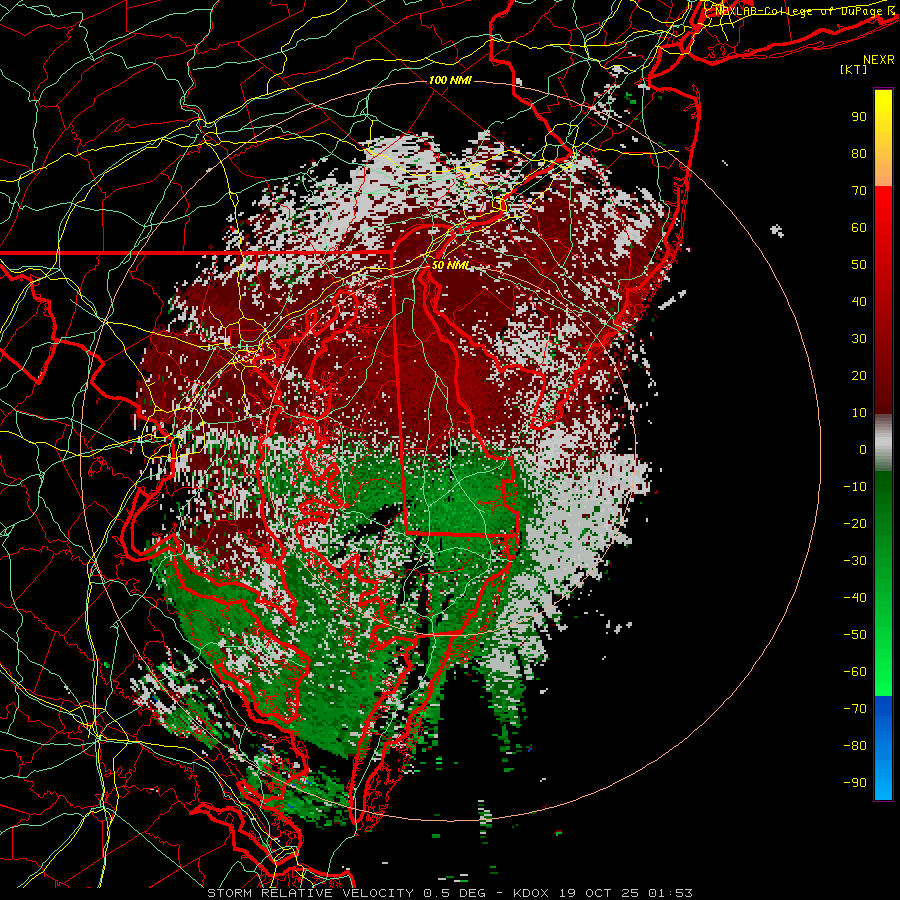Click the 30 value on the velocity scale
Screen dimensions: 900x900
tap(859, 339)
